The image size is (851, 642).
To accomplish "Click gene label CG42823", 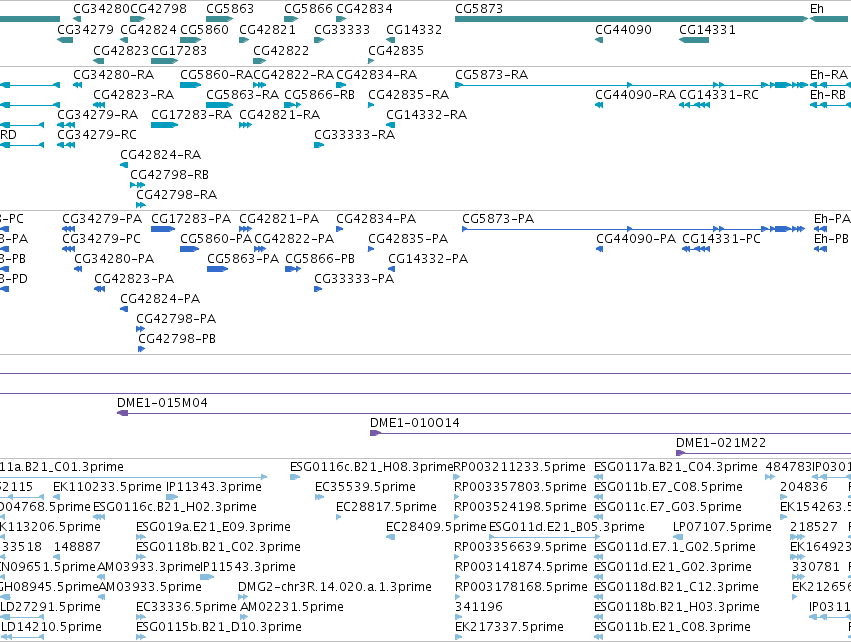I will click(x=121, y=50).
